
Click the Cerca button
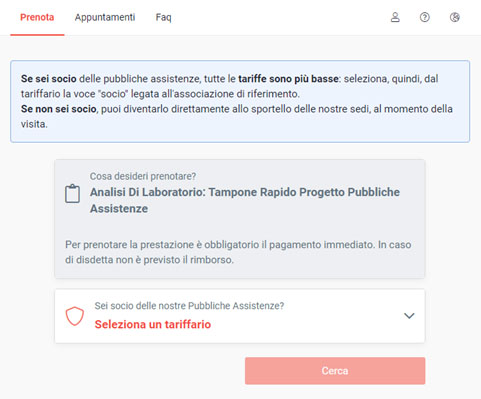coord(335,371)
